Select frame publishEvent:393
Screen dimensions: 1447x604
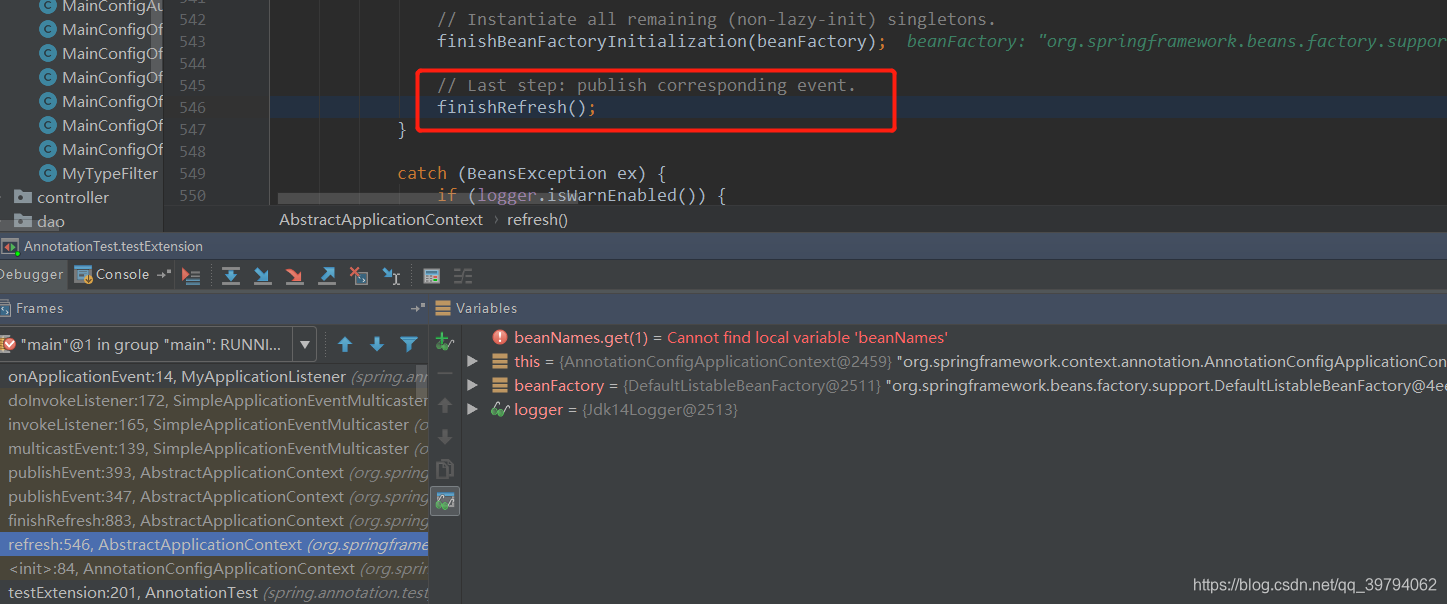(x=214, y=473)
